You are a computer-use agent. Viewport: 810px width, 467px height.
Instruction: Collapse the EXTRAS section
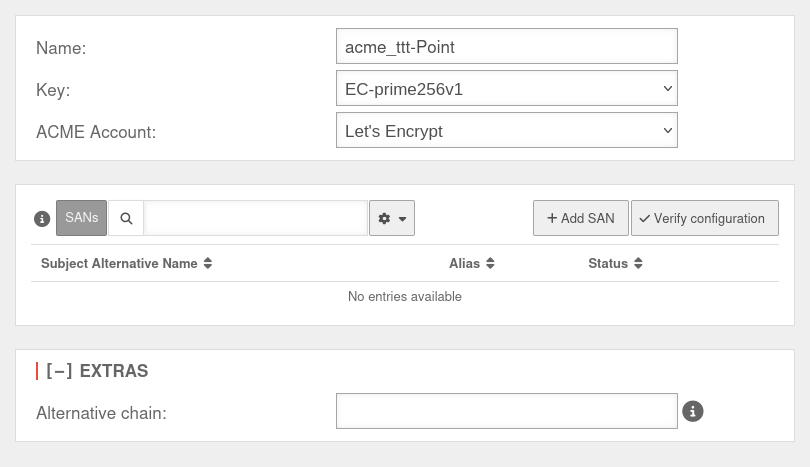tap(60, 371)
